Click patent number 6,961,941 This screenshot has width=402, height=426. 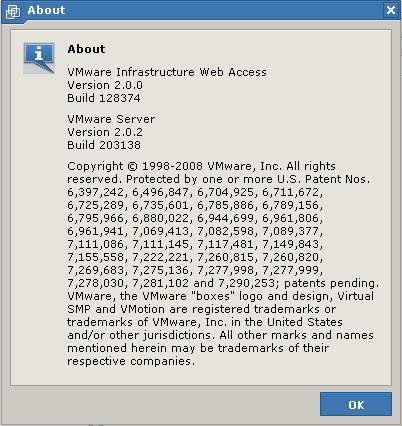coord(97,231)
